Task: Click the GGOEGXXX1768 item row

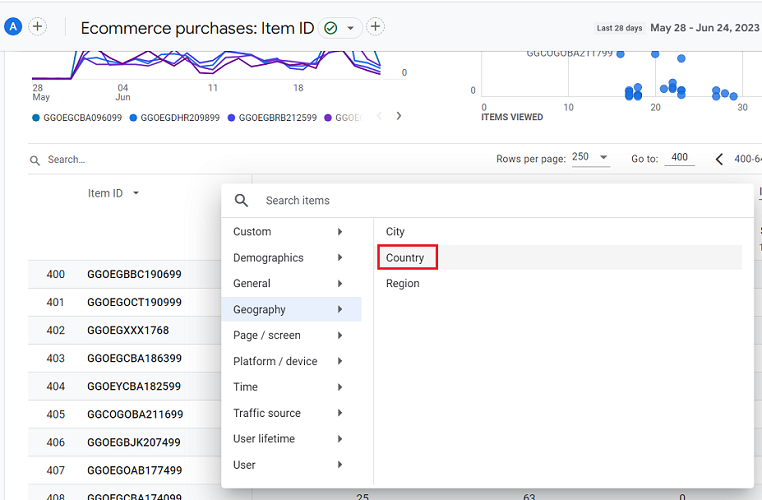Action: [x=128, y=330]
